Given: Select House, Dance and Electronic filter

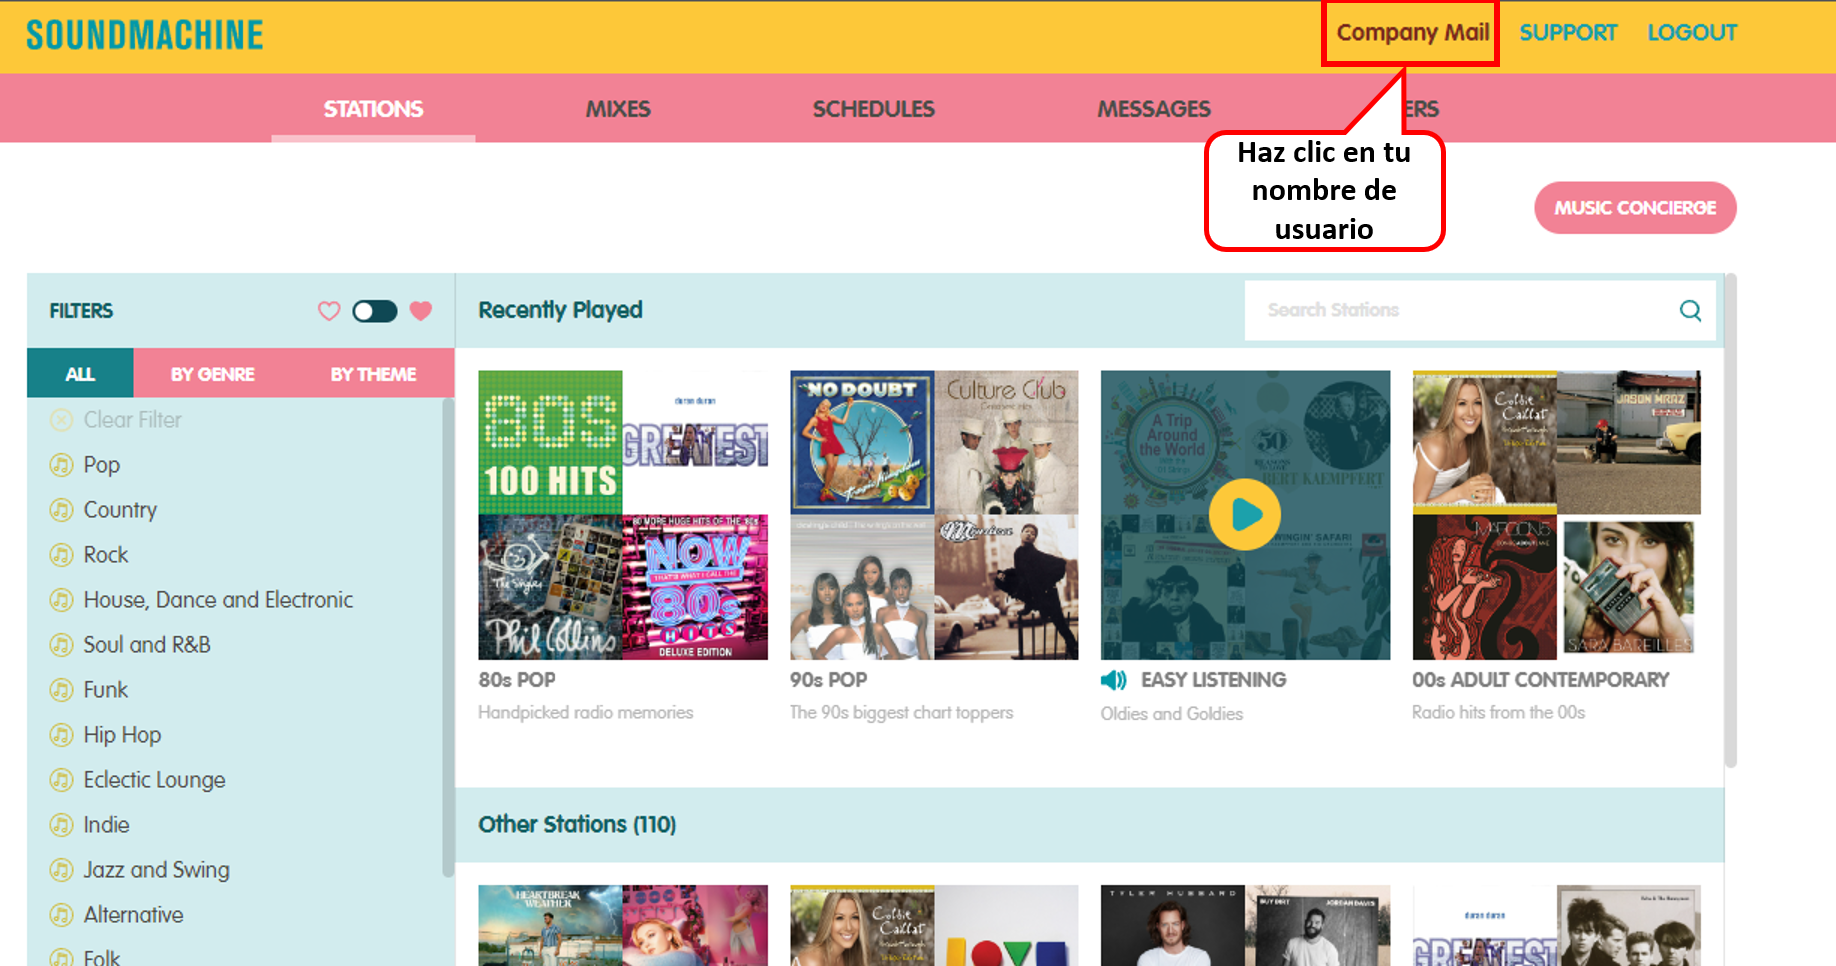Looking at the screenshot, I should [218, 600].
